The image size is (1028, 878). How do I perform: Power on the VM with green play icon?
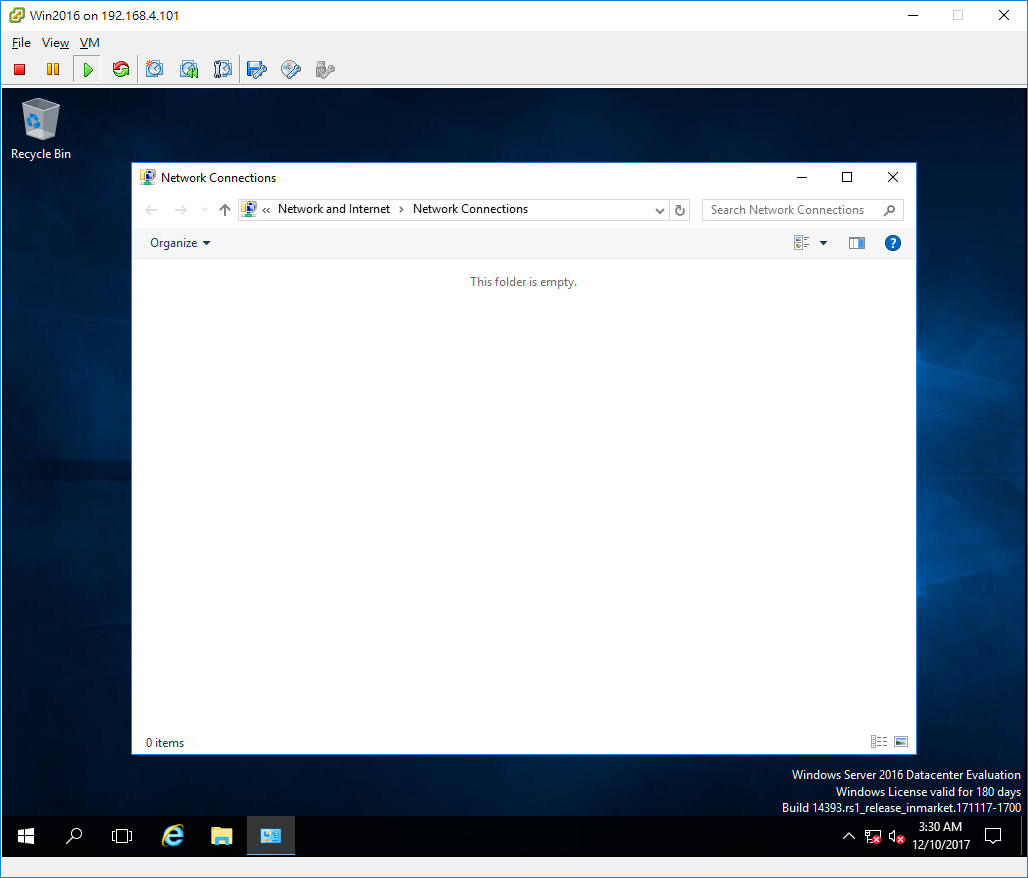88,70
